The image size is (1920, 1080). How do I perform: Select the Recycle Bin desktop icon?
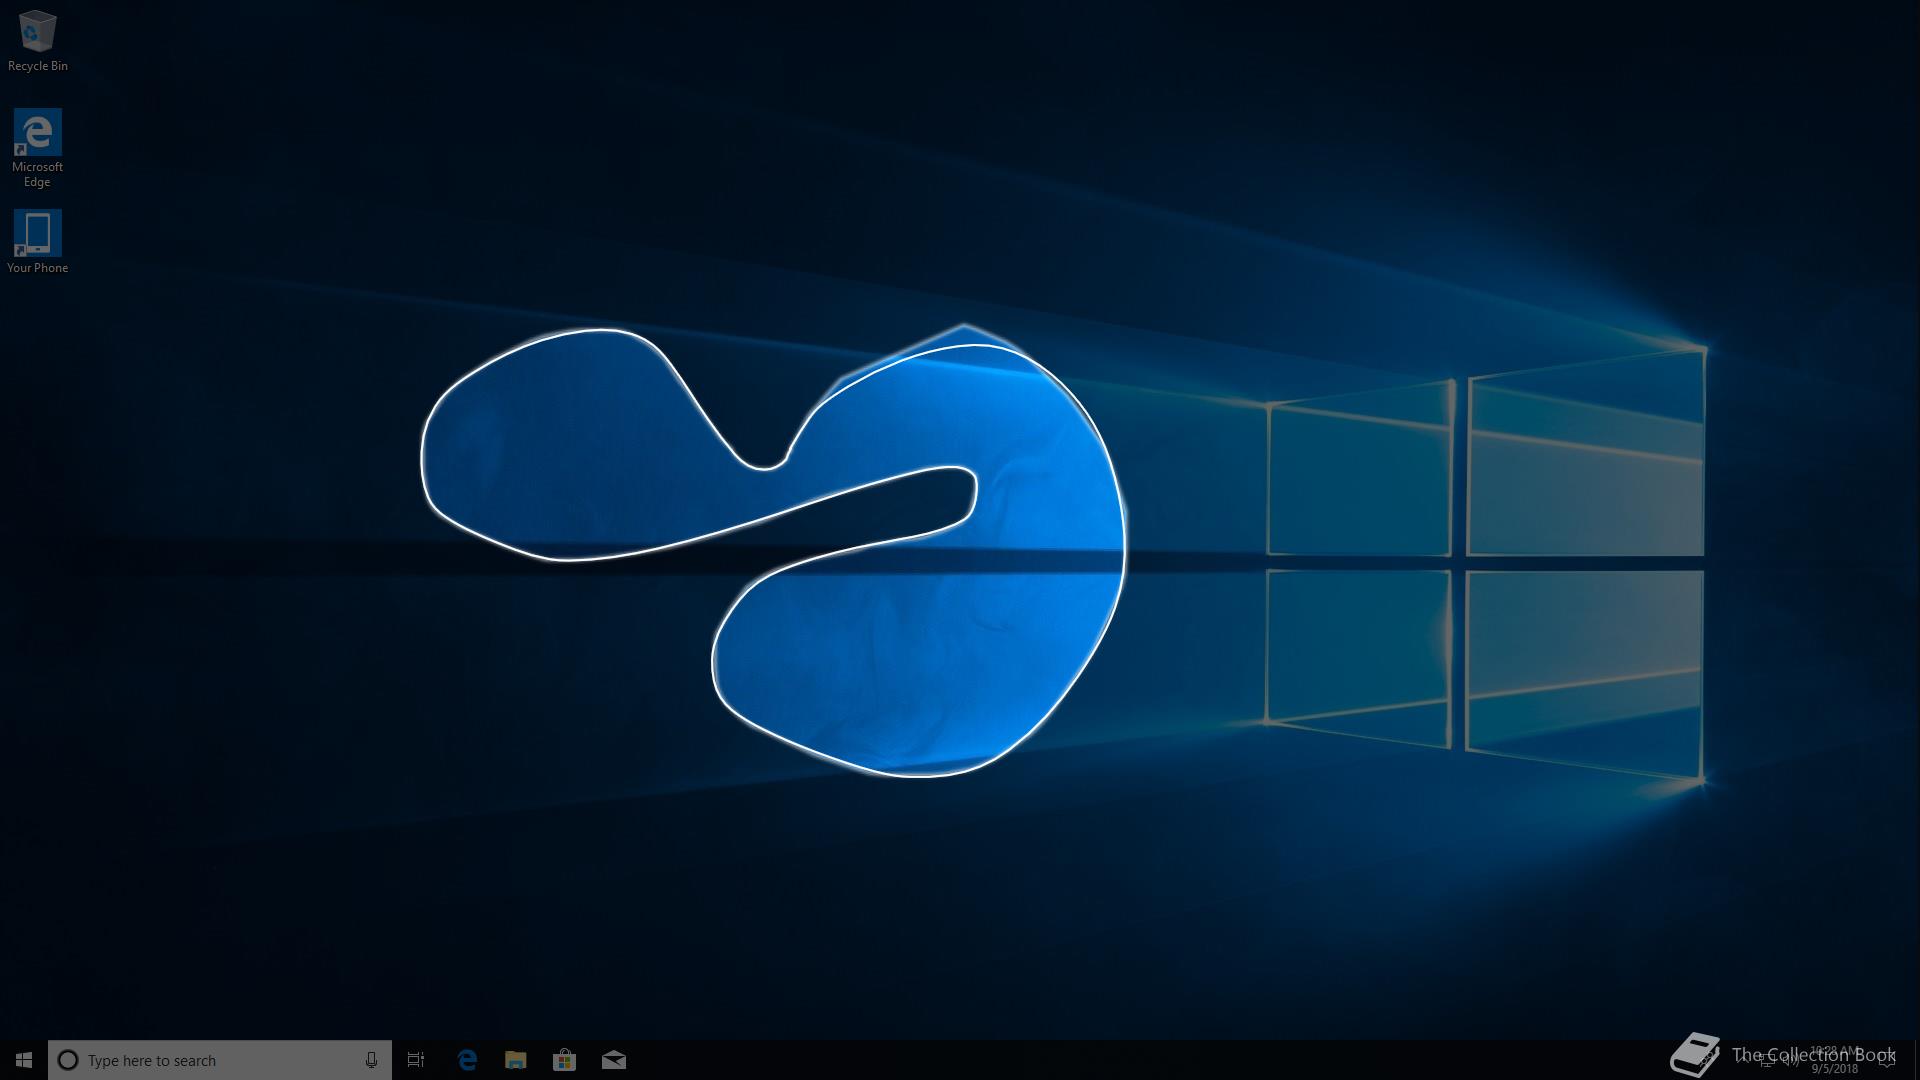pyautogui.click(x=37, y=41)
